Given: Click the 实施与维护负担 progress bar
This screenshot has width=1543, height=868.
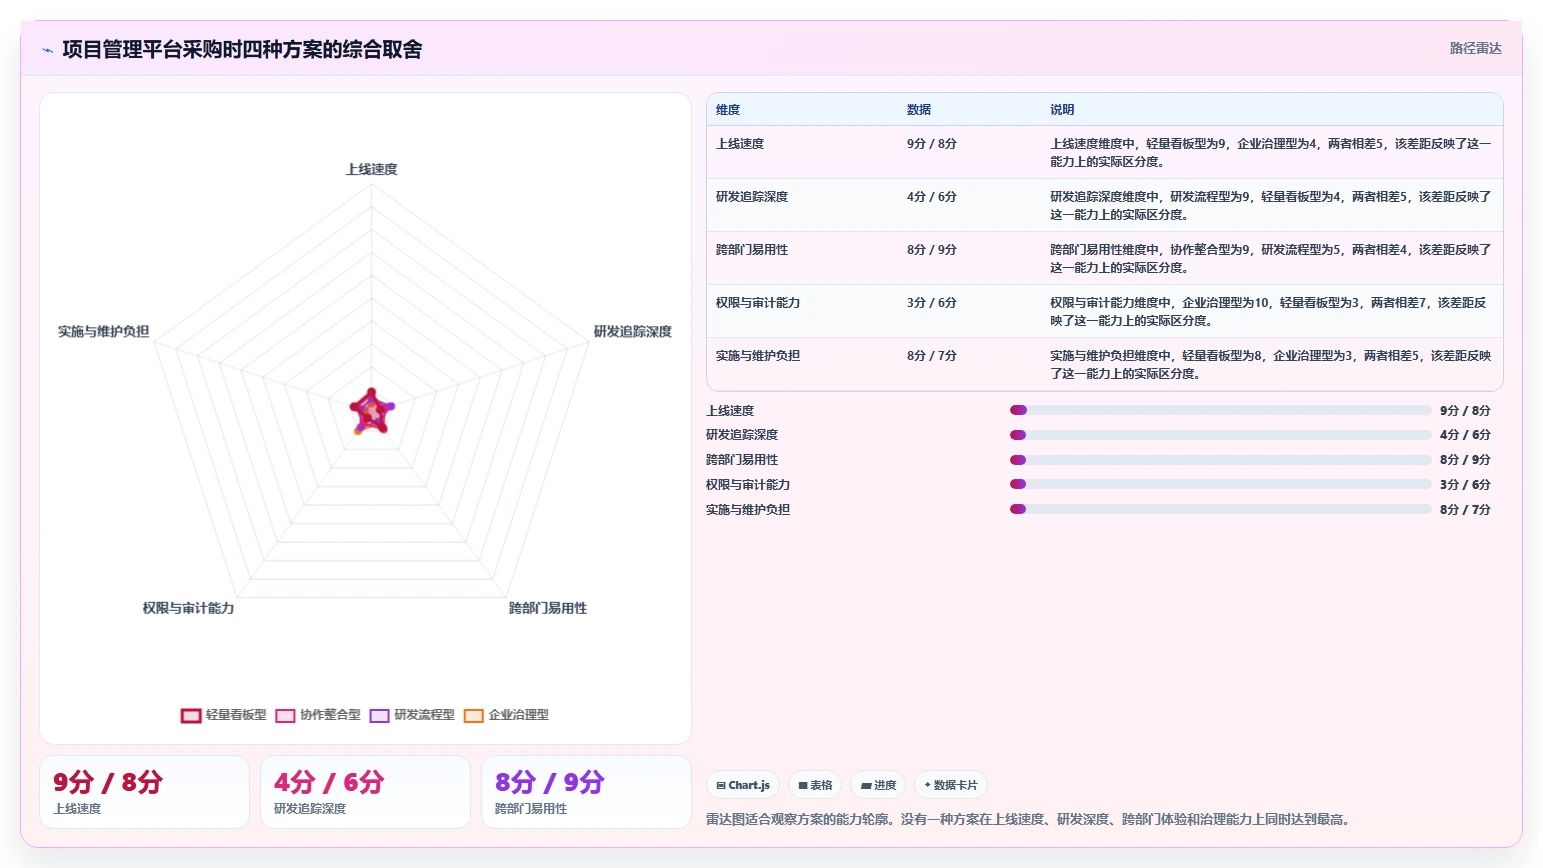Looking at the screenshot, I should pos(1220,509).
